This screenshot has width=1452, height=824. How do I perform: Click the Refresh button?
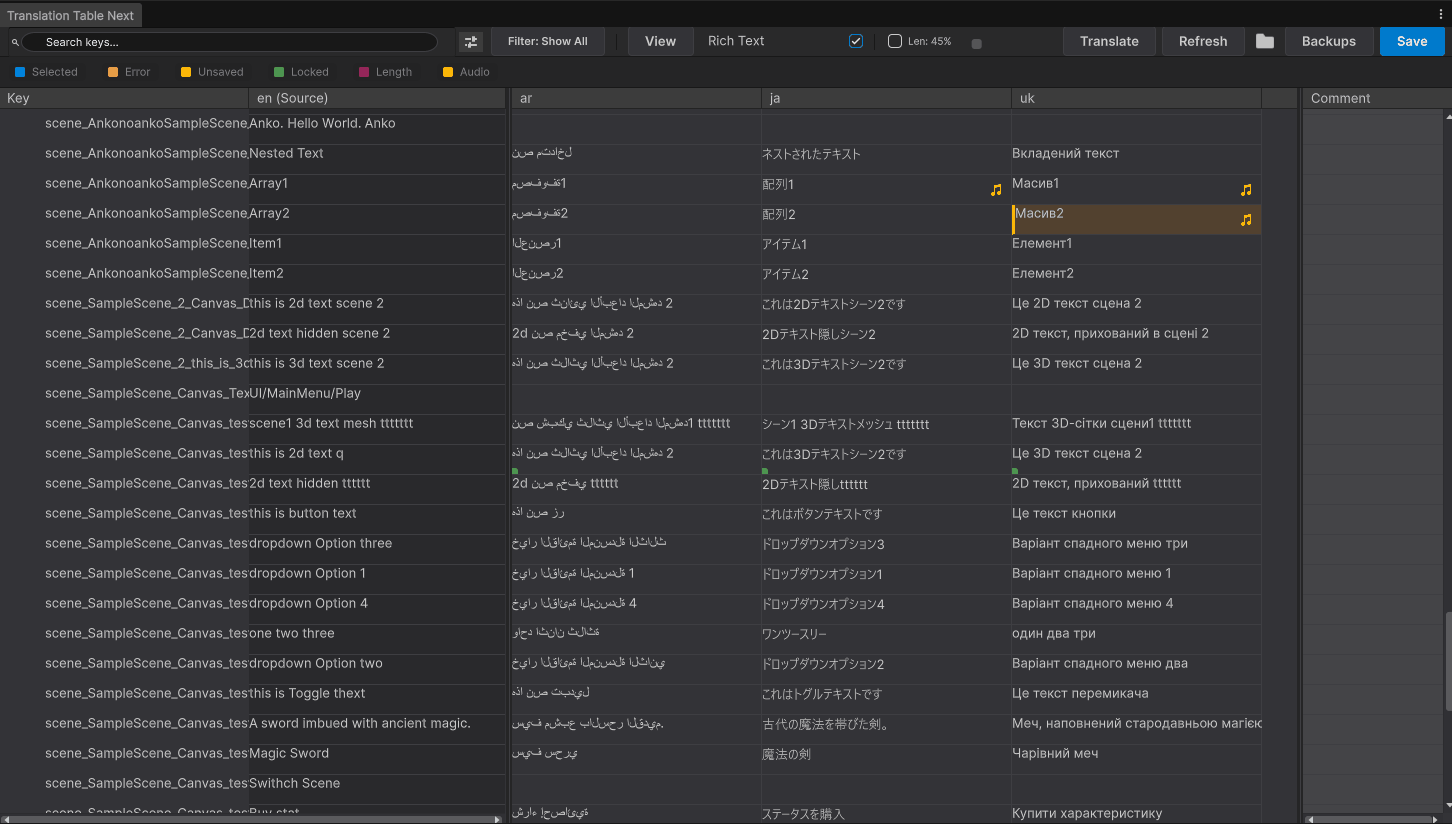1202,41
